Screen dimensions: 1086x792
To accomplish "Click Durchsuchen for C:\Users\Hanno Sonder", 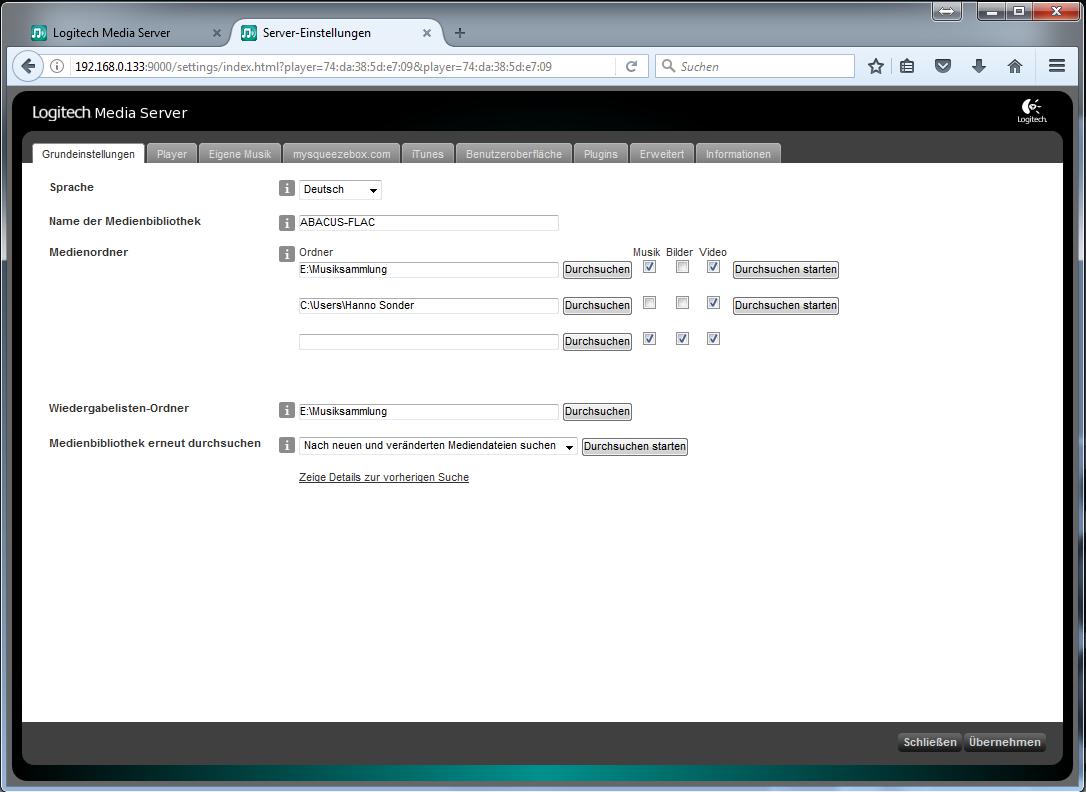I will tap(597, 305).
